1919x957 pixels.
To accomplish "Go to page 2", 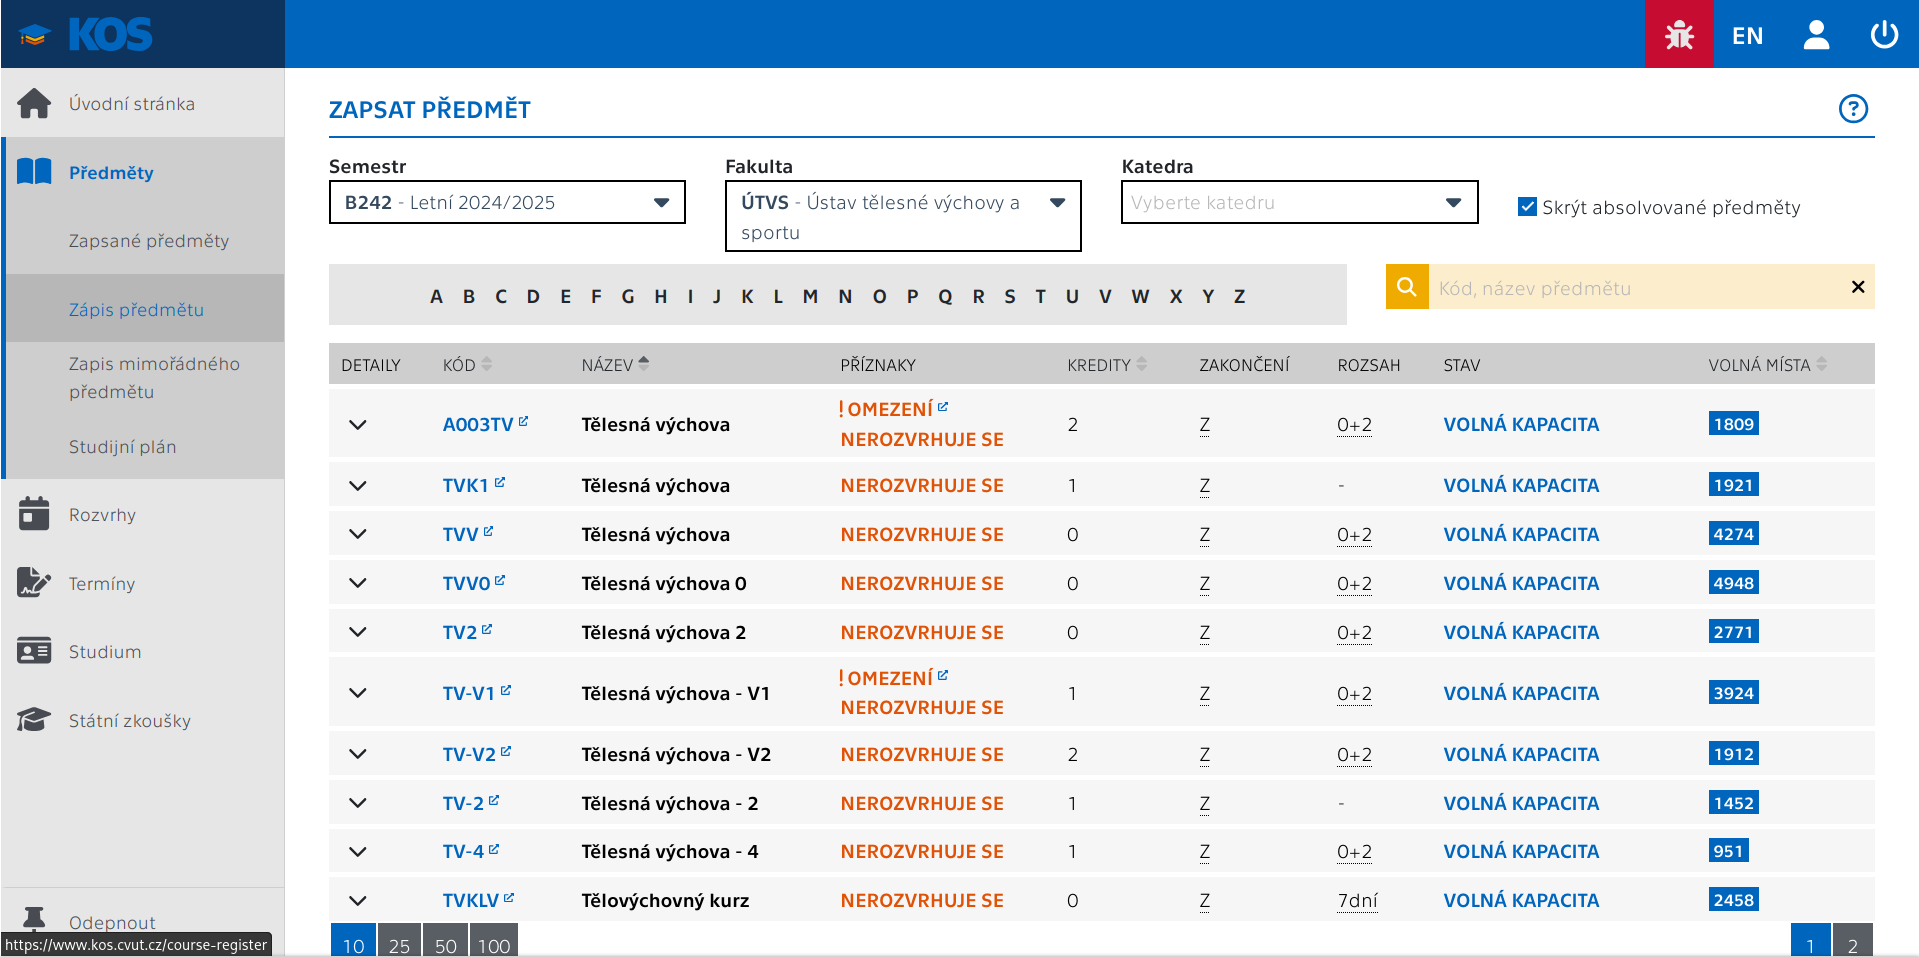I will (x=1853, y=941).
